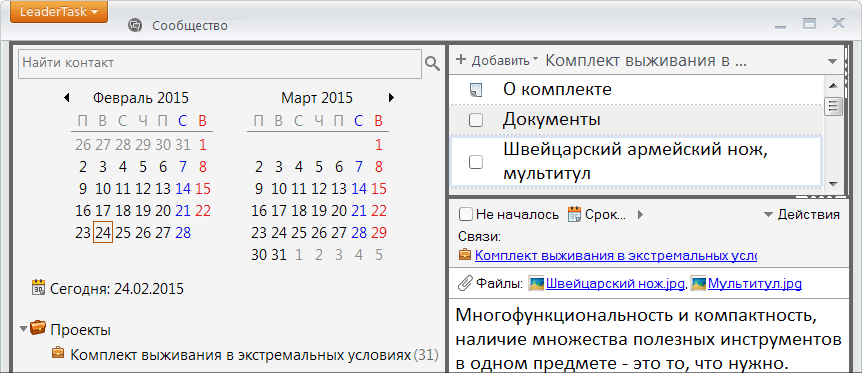Image resolution: width=862 pixels, height=373 pixels.
Task: Check the Документы task checkbox
Action: point(476,120)
